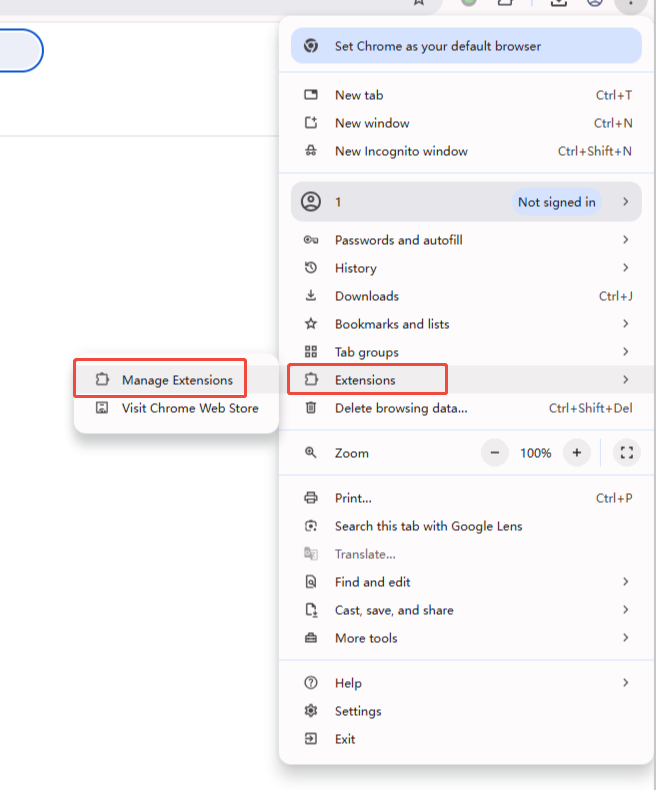Image resolution: width=656 pixels, height=790 pixels.
Task: Open a new window via its icon
Action: (x=311, y=123)
